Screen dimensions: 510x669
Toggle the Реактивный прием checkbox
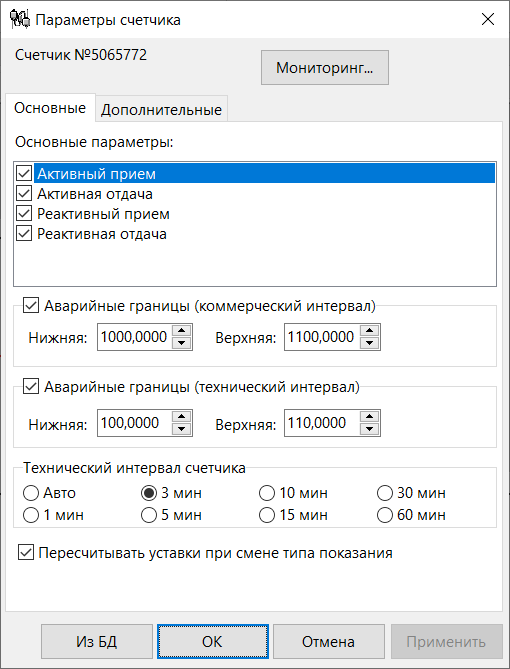pos(24,214)
